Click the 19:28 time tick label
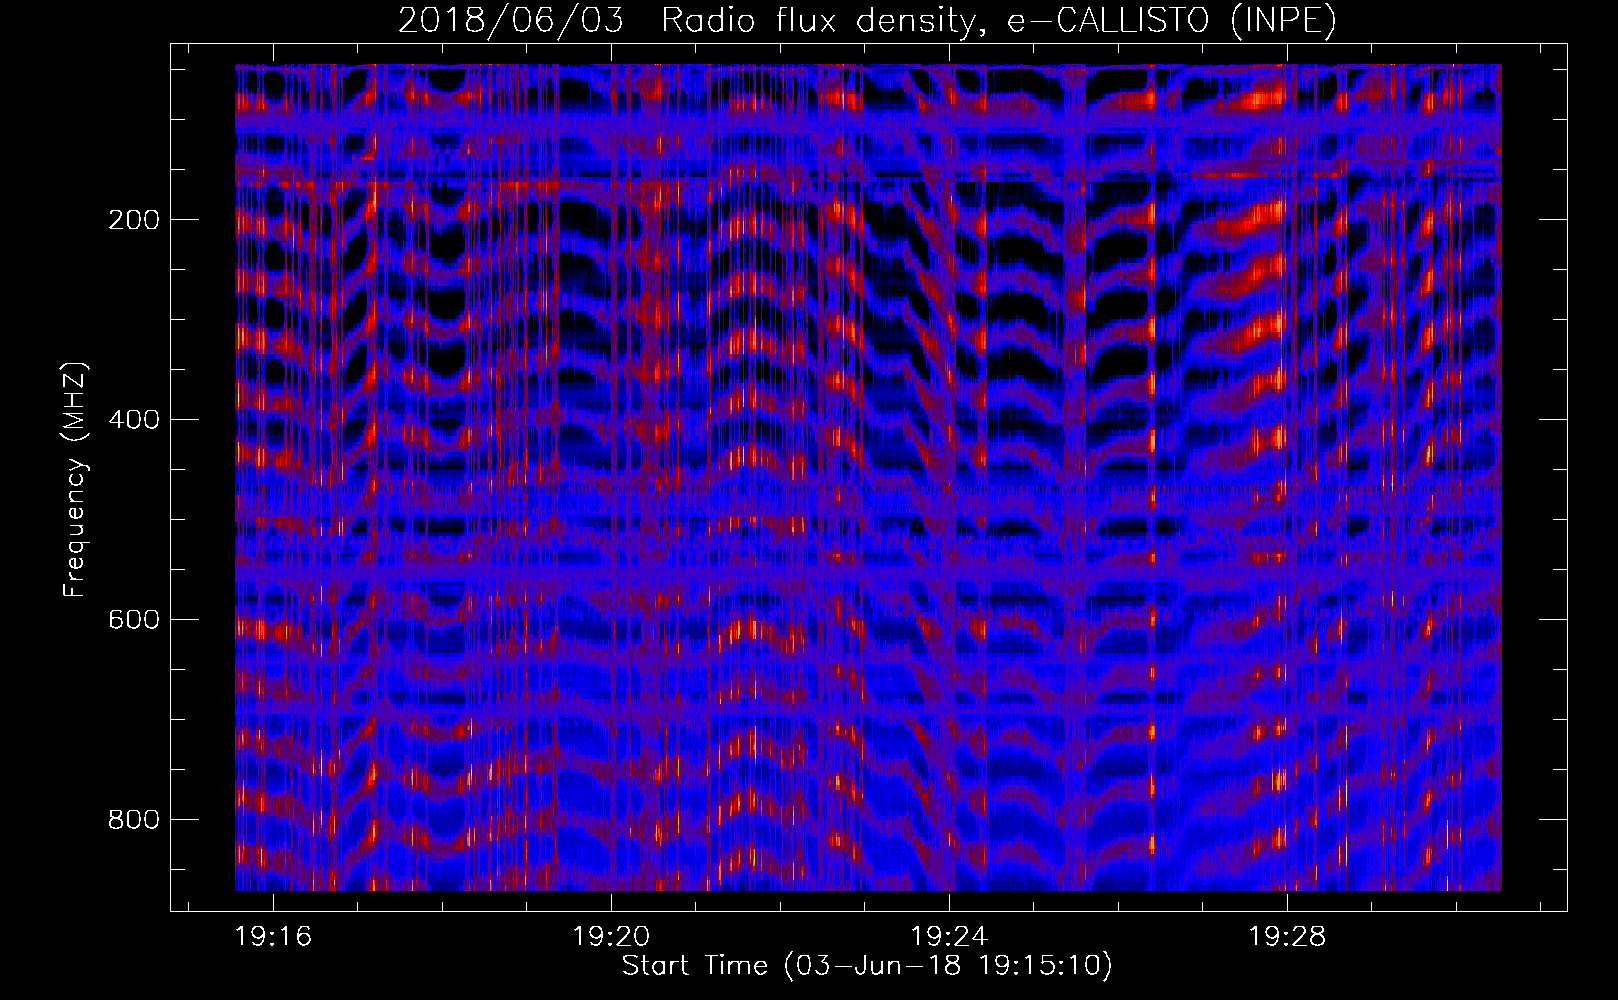This screenshot has height=1000, width=1618. click(x=1287, y=937)
